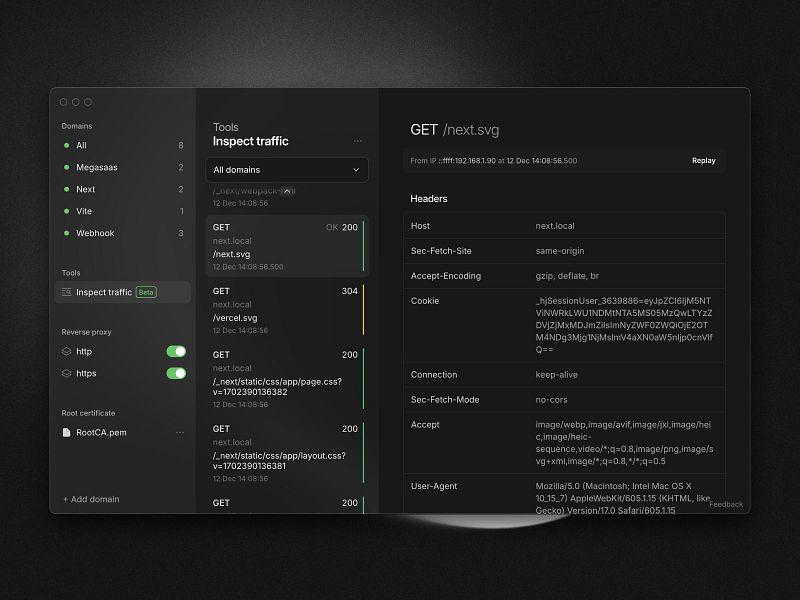
Task: Click the All domains count 8
Action: (181, 145)
